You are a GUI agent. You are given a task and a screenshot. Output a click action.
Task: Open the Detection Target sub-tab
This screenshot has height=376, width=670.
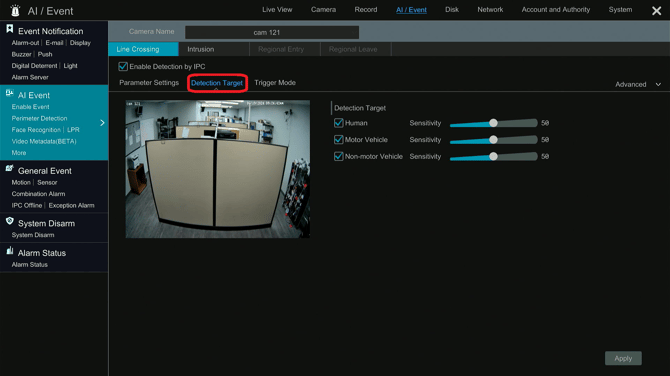(217, 83)
